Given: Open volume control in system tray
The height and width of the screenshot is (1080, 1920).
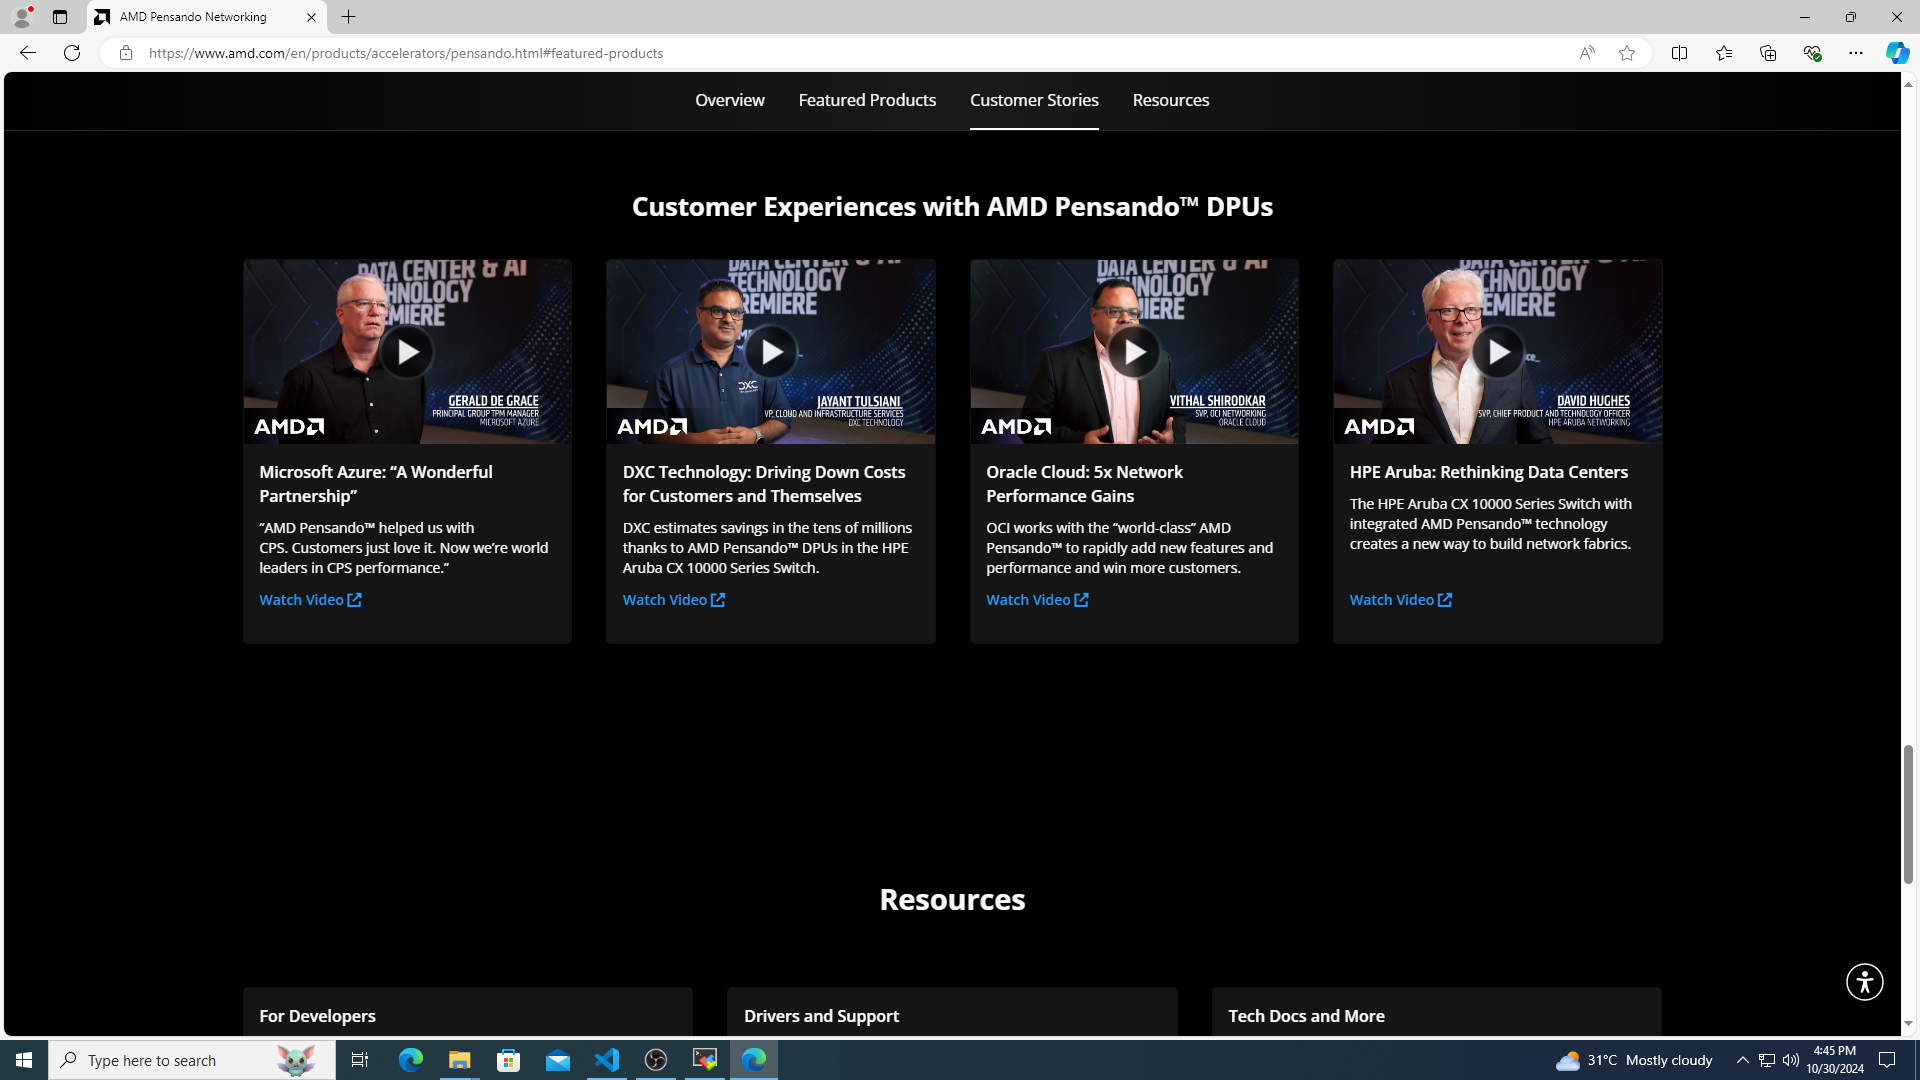Looking at the screenshot, I should click(1790, 1060).
